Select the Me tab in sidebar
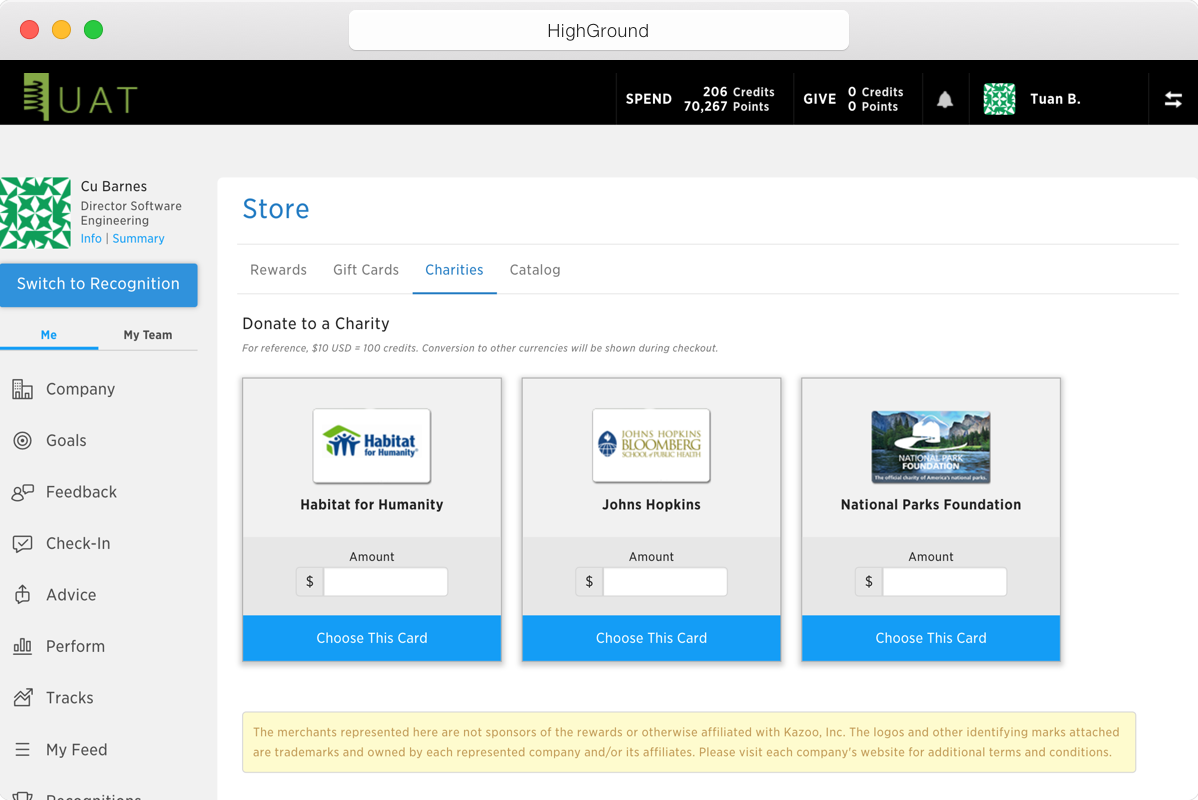1198x800 pixels. (x=49, y=335)
